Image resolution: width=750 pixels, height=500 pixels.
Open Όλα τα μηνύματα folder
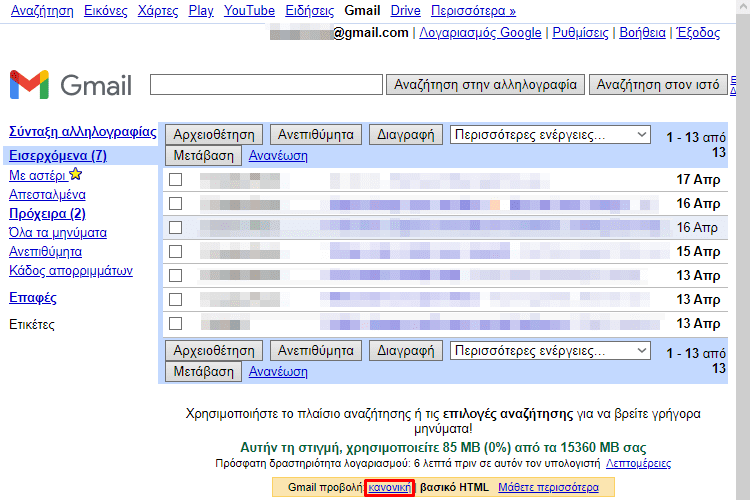[58, 233]
